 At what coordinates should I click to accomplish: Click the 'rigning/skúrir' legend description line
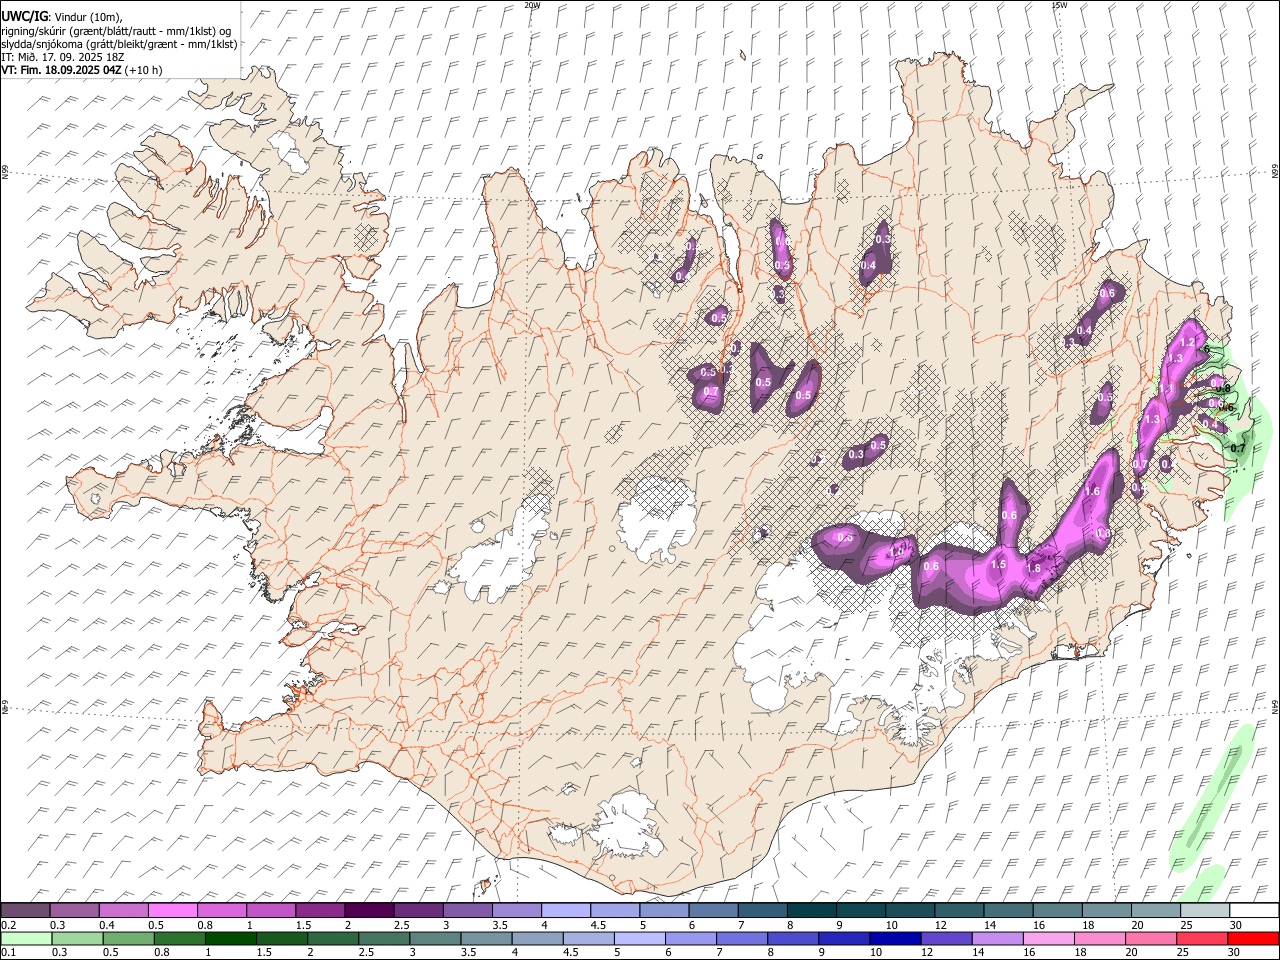tap(116, 31)
